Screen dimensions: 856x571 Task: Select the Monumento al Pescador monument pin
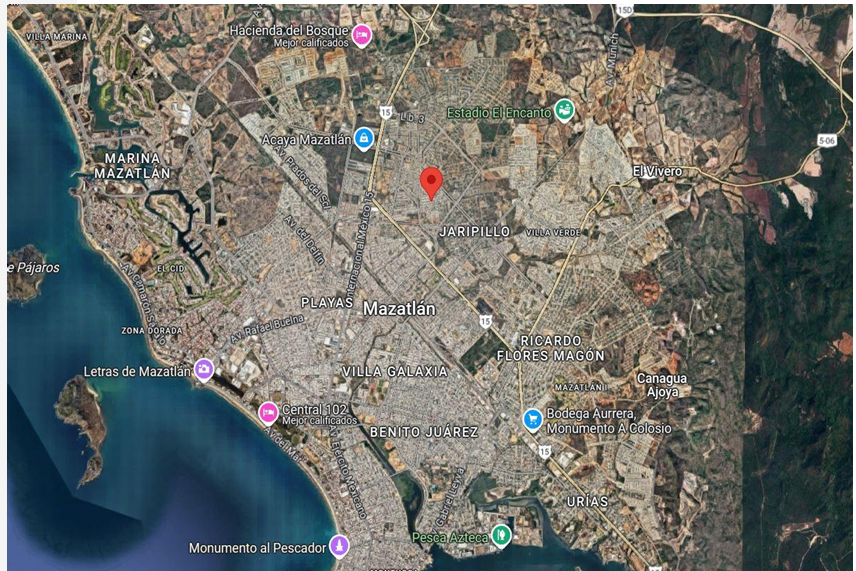pos(339,546)
